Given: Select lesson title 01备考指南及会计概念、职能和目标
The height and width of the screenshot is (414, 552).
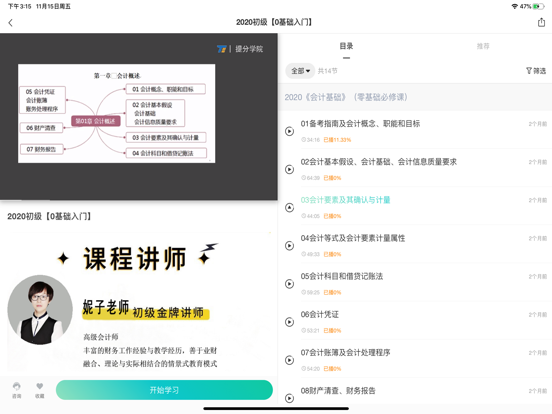Looking at the screenshot, I should coord(360,124).
